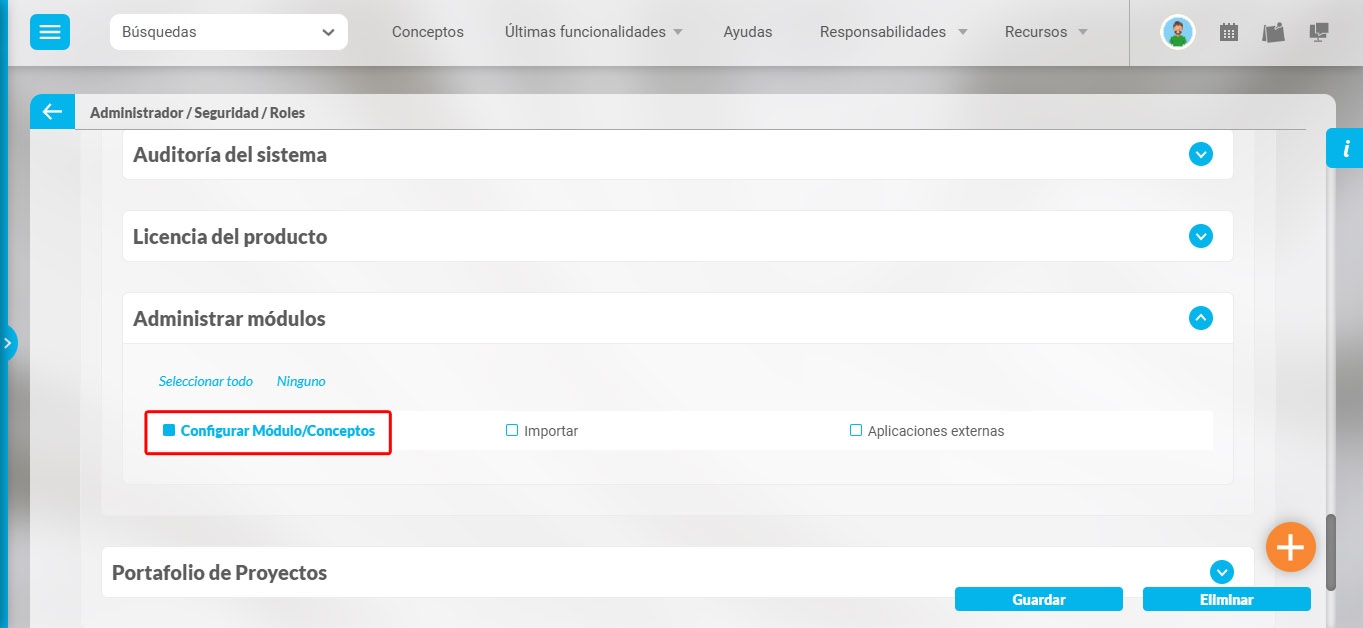Viewport: 1363px width, 628px height.
Task: Open the hamburger main menu
Action: pyautogui.click(x=49, y=32)
